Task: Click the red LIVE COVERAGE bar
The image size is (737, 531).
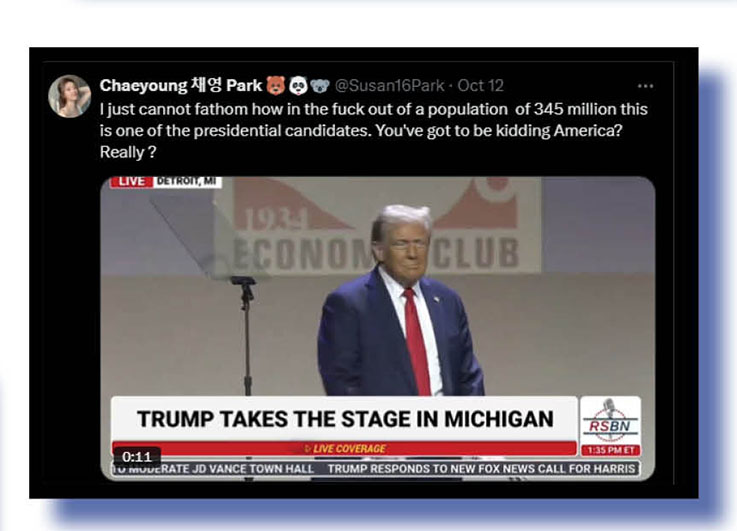Action: pyautogui.click(x=345, y=449)
